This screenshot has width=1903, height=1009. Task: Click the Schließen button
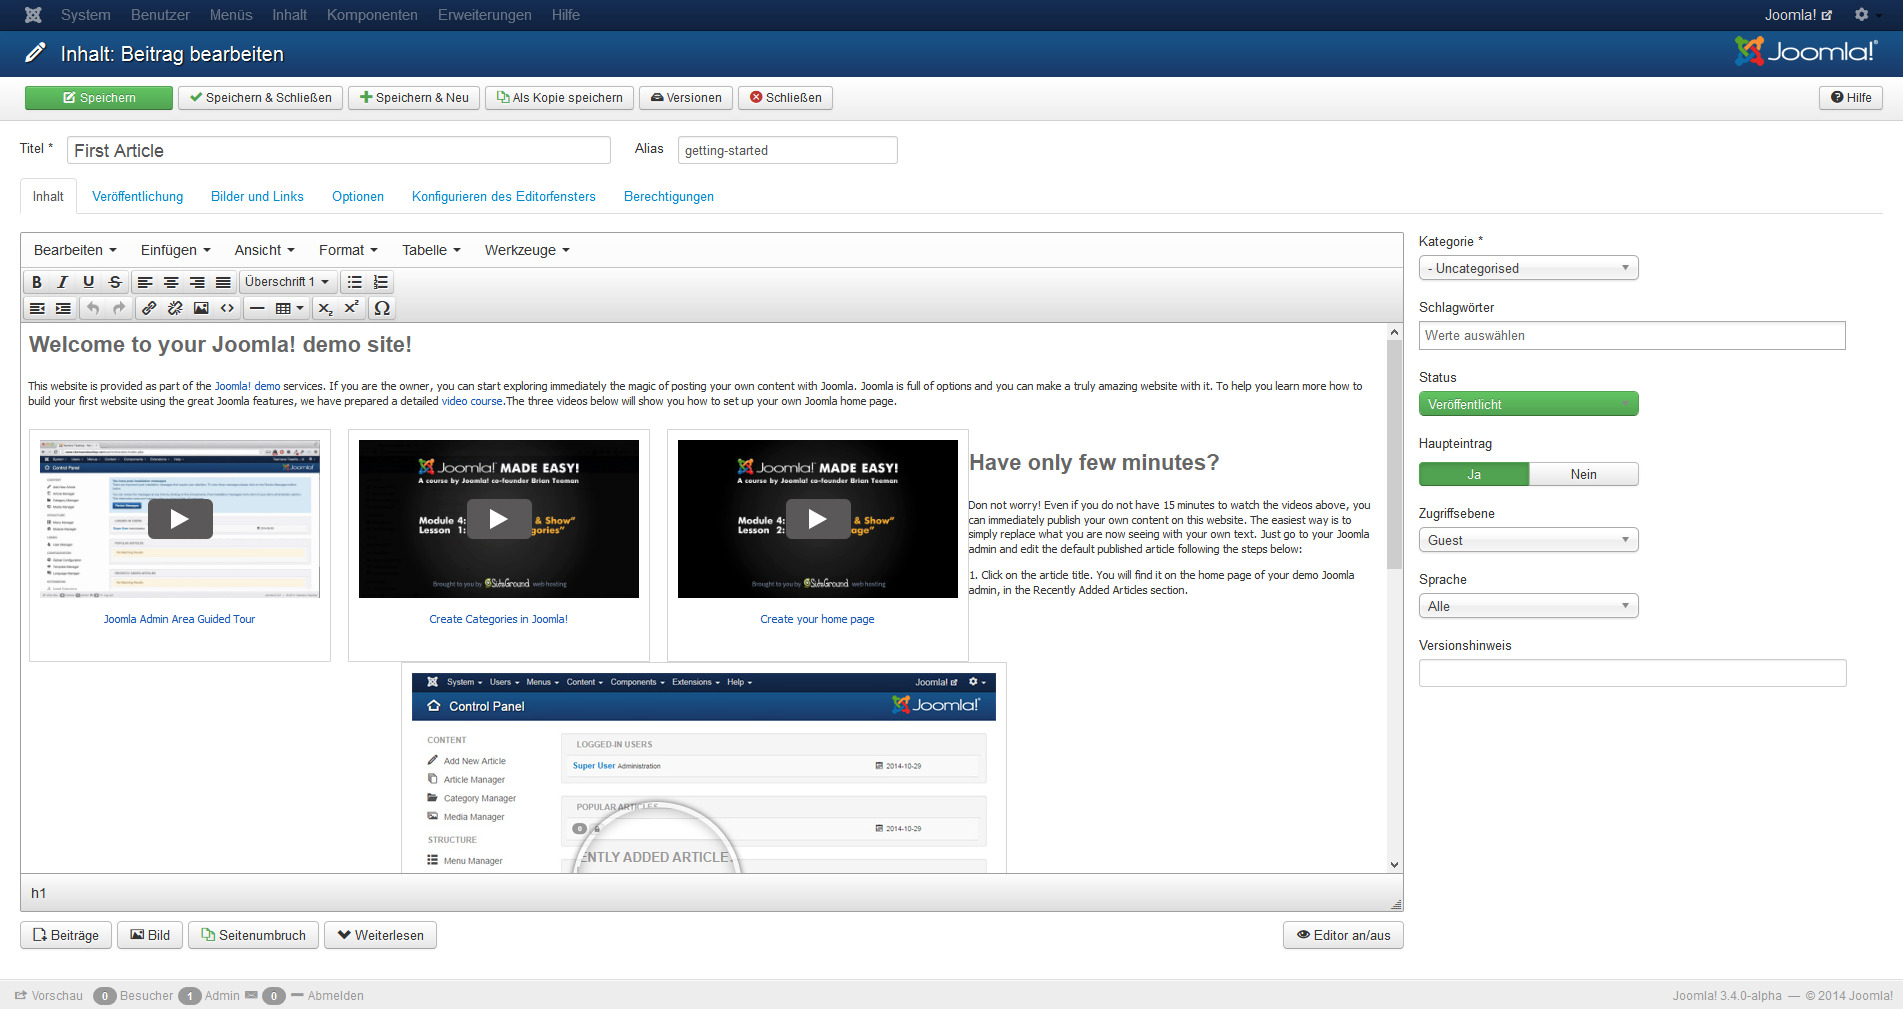[x=786, y=97]
